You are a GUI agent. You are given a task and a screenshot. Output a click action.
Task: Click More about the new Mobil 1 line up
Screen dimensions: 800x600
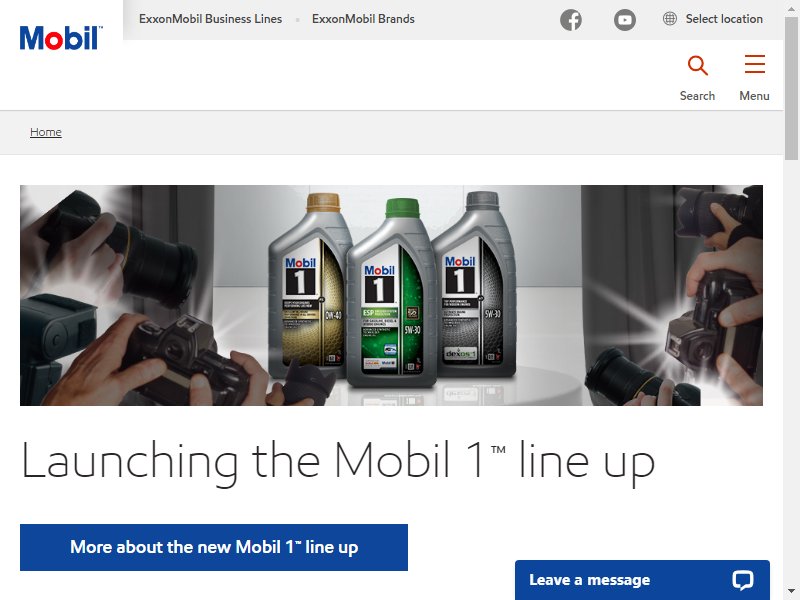214,547
